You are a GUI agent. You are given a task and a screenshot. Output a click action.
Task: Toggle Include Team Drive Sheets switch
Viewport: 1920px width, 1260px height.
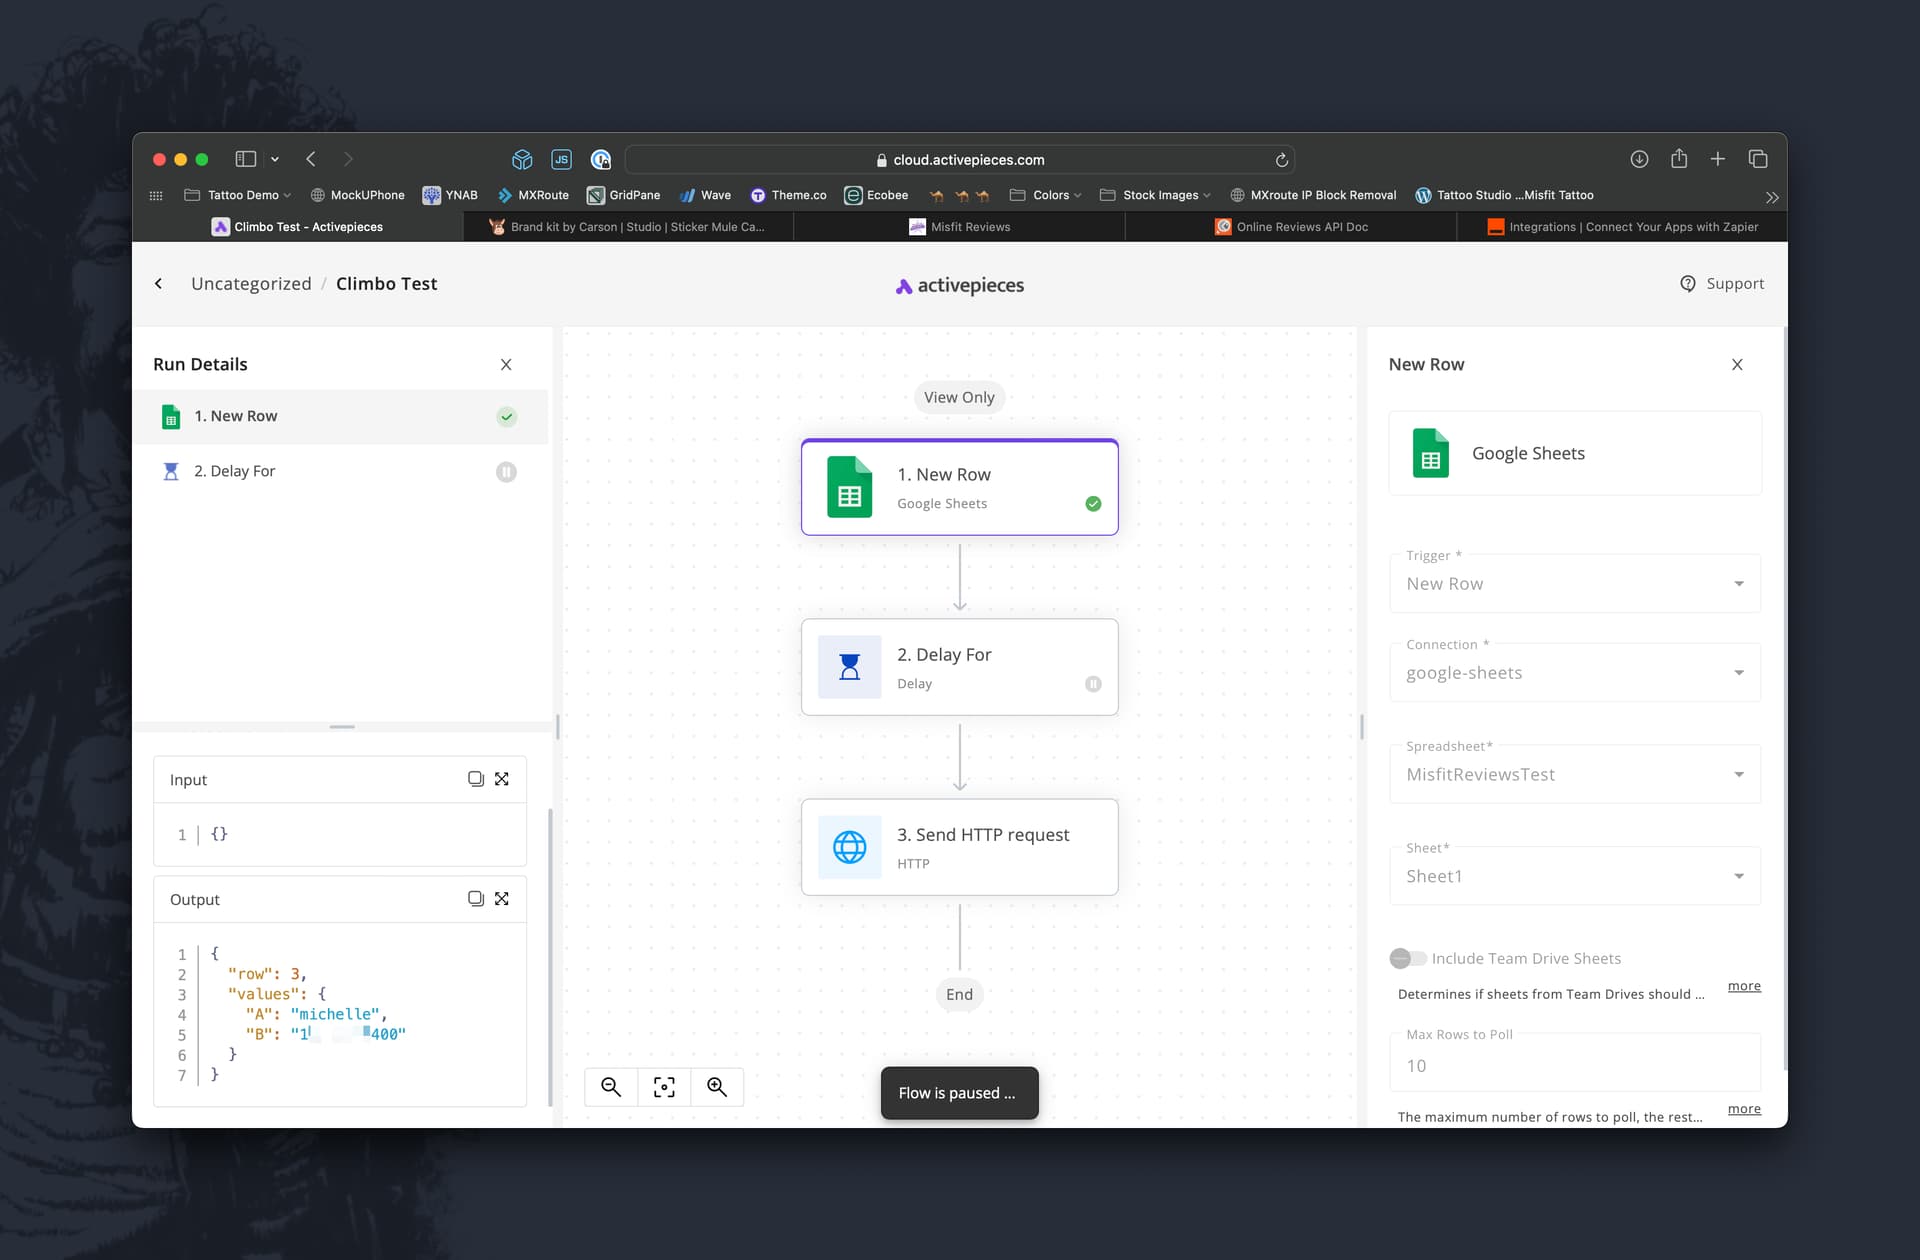pos(1407,958)
